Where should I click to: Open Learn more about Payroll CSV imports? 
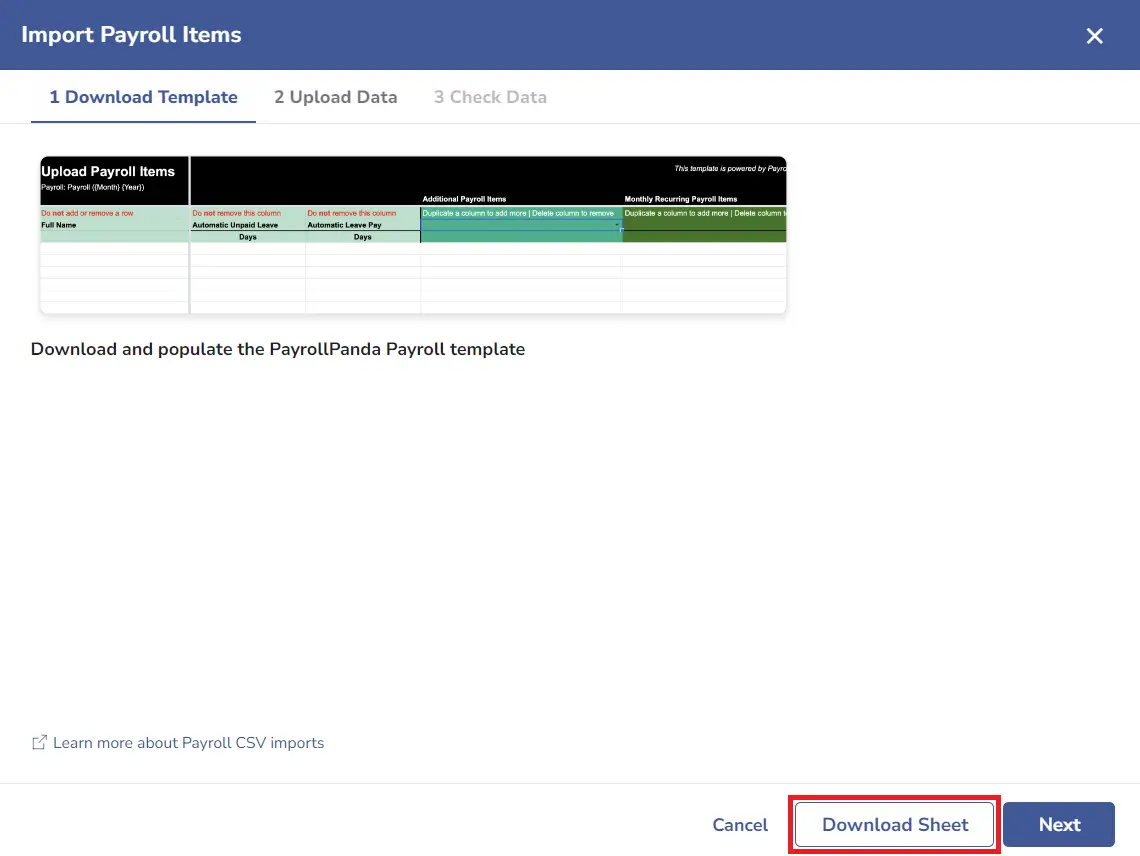[188, 743]
